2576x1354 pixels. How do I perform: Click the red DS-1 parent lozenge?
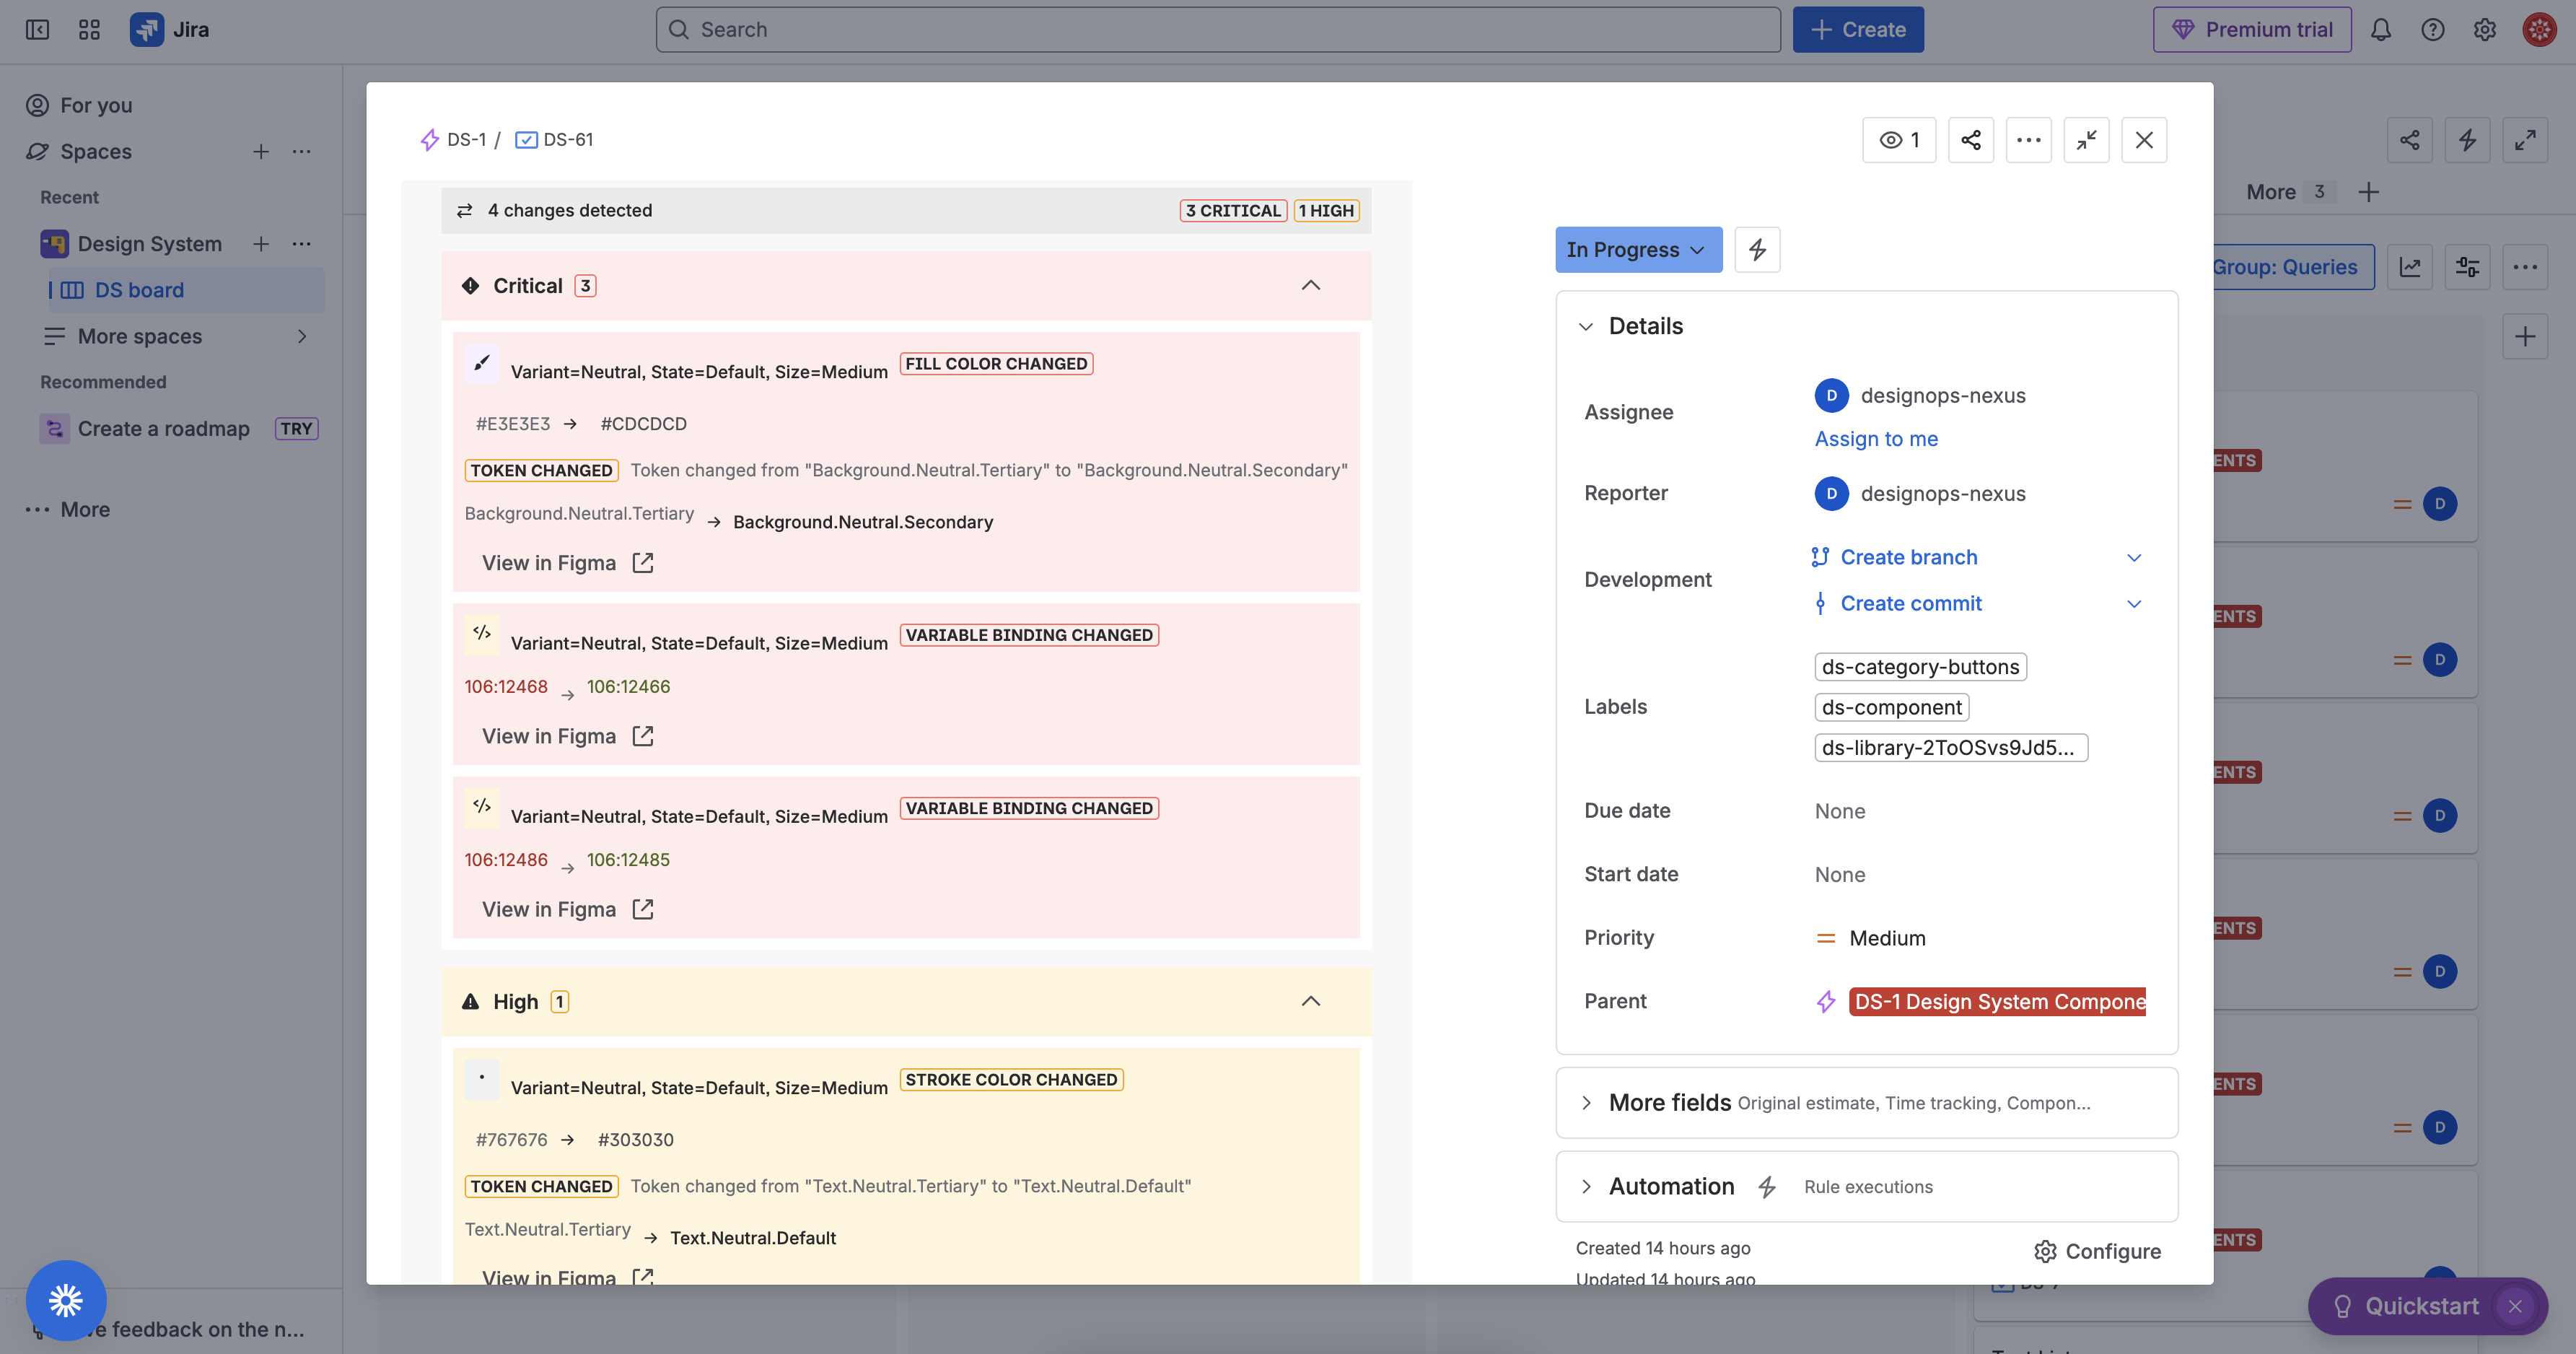[x=1997, y=1002]
